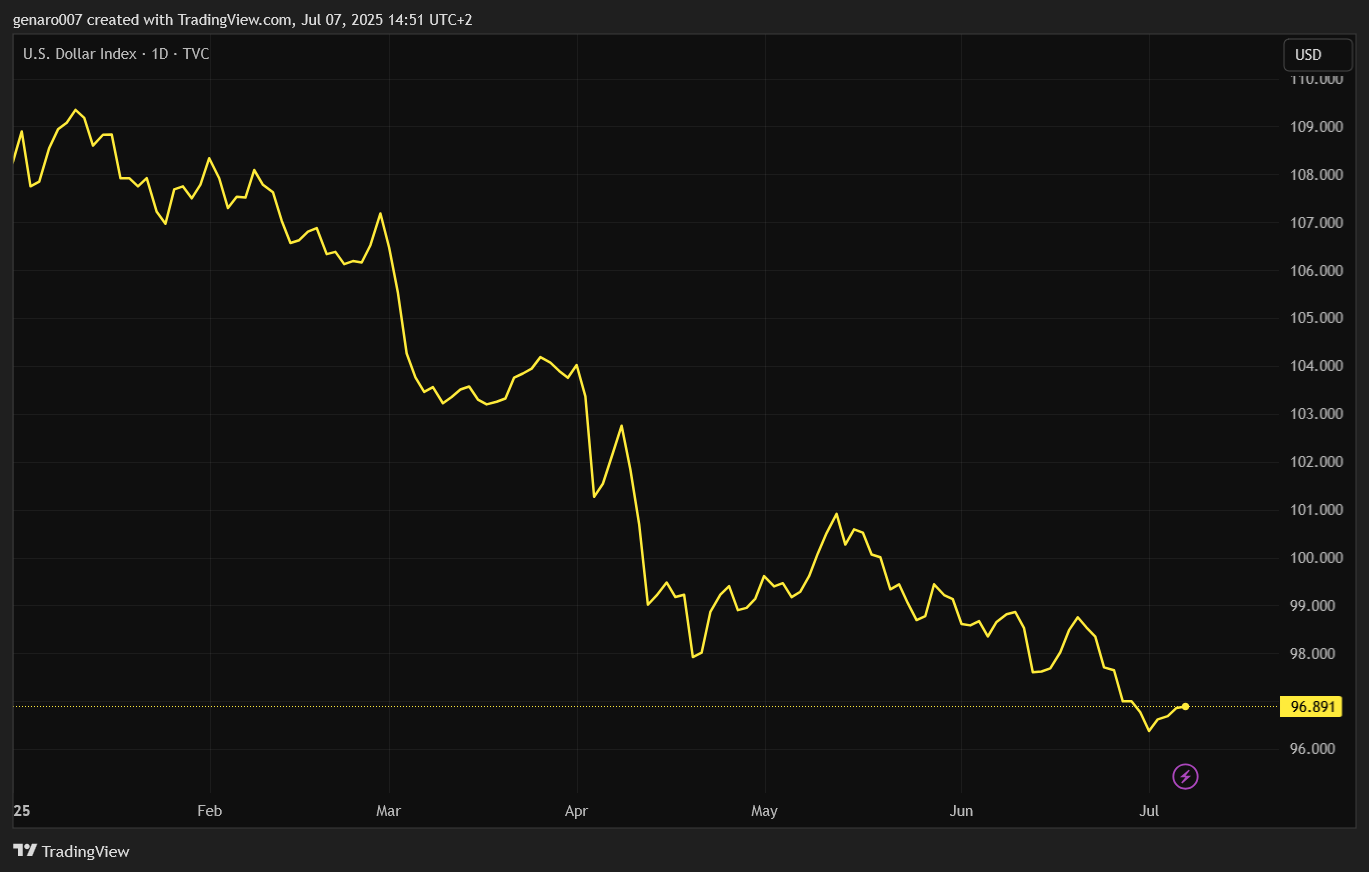
Task: Click the 101.000 price axis label
Action: 1316,510
